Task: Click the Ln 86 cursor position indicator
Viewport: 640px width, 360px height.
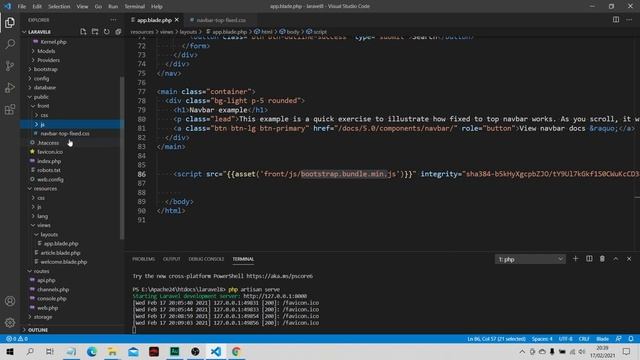Action: pyautogui.click(x=496, y=339)
